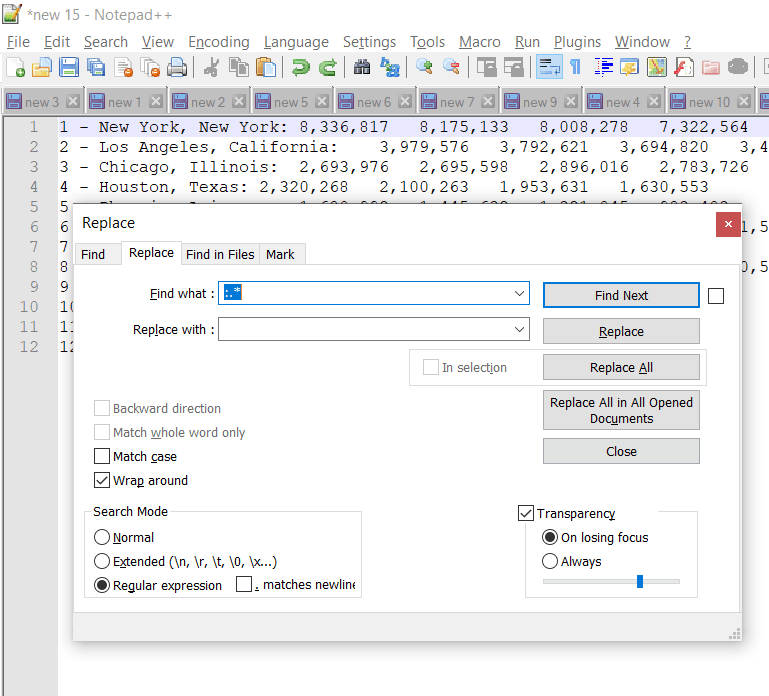Click the Close All documents toolbar icon
This screenshot has height=696, width=769.
pyautogui.click(x=150, y=67)
